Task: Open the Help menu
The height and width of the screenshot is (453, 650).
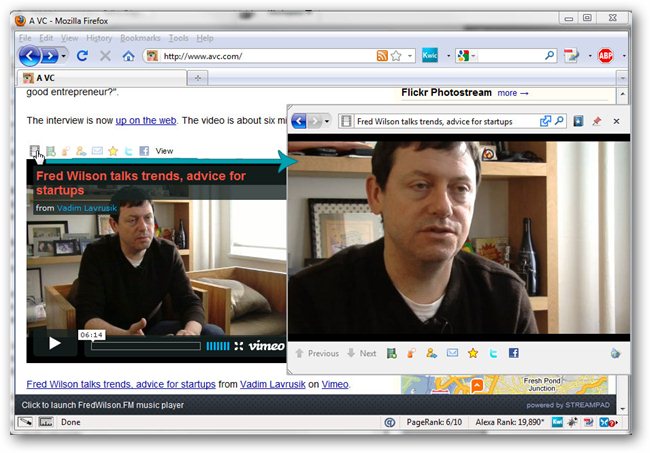Action: click(x=205, y=38)
